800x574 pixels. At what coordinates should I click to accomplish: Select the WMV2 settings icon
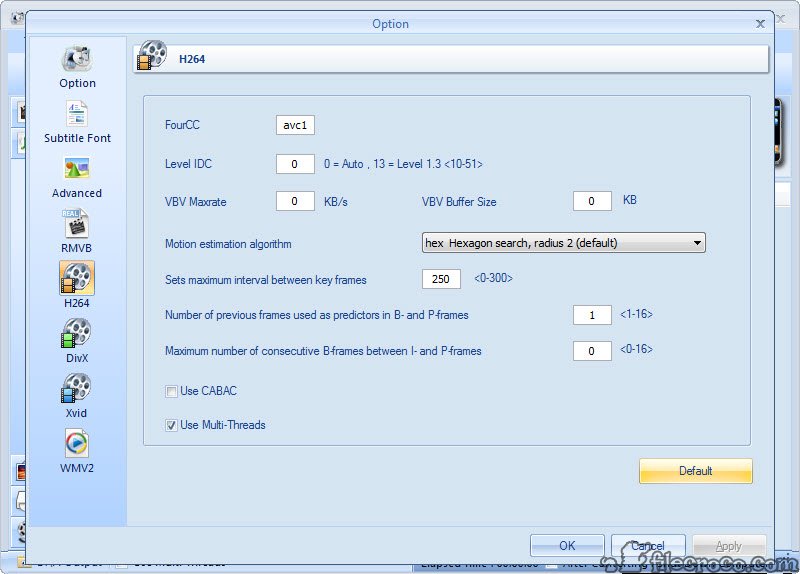click(77, 443)
